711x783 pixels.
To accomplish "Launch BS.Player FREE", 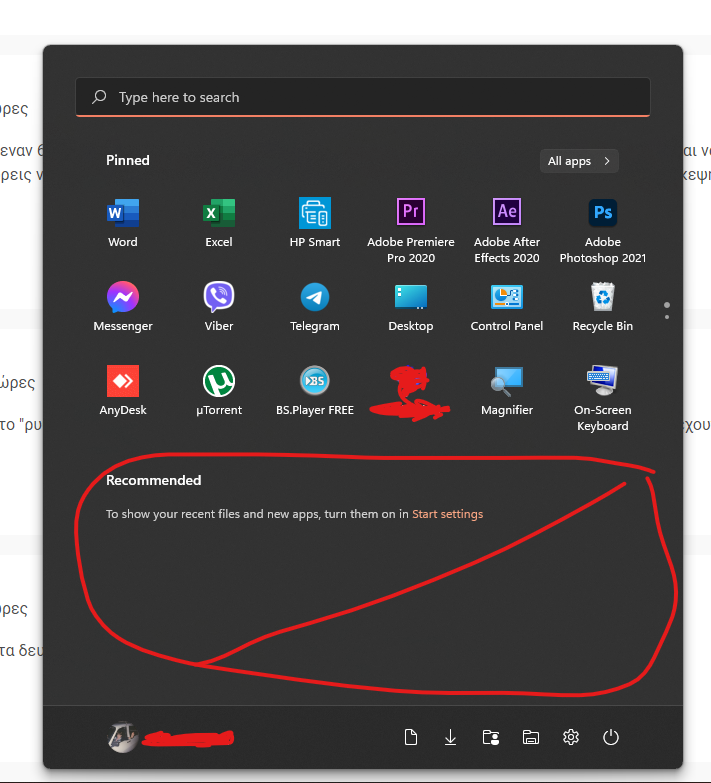I will [x=315, y=391].
